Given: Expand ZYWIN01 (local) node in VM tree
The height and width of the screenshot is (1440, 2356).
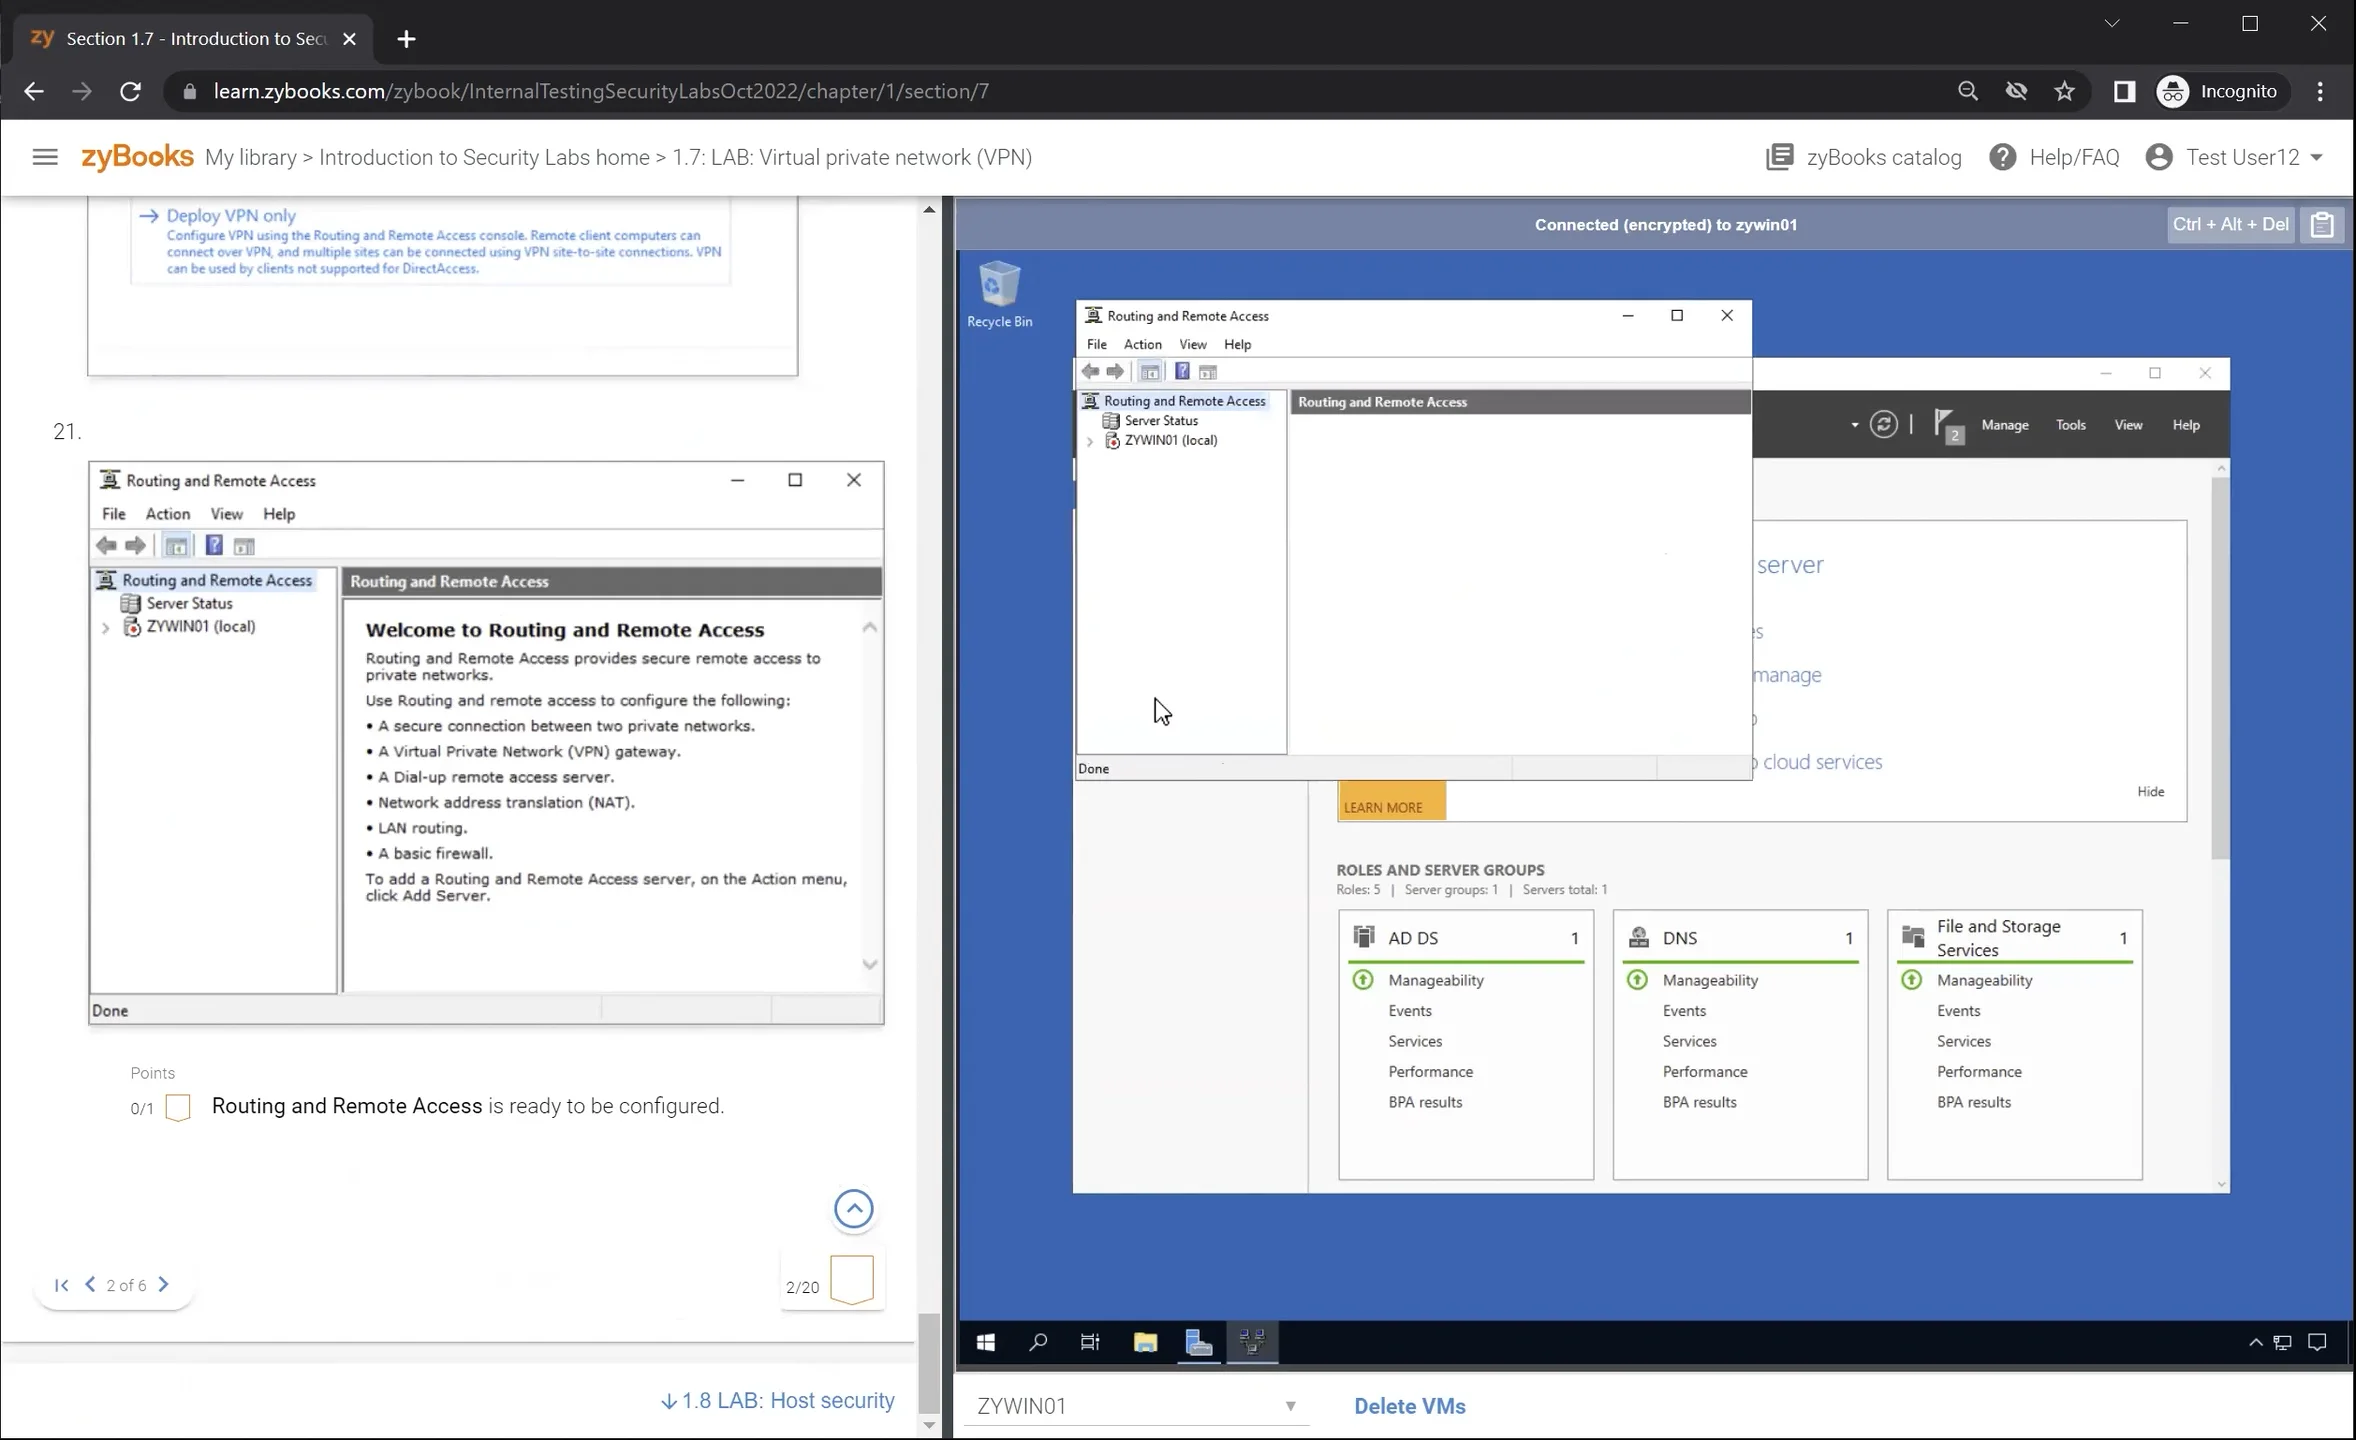Looking at the screenshot, I should pyautogui.click(x=1089, y=441).
